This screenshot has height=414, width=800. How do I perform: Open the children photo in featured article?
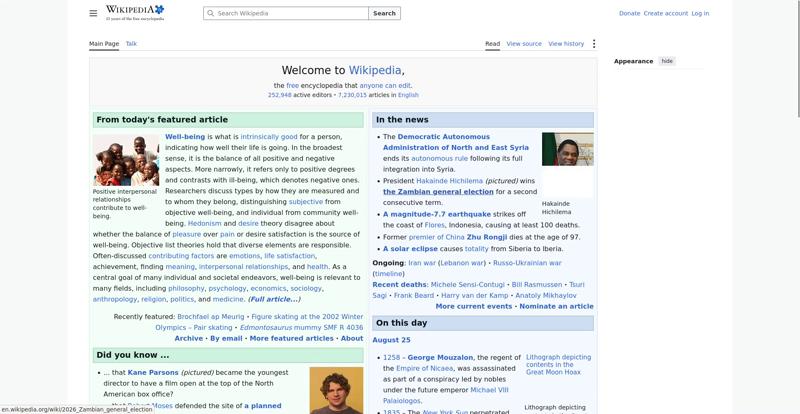pos(126,160)
